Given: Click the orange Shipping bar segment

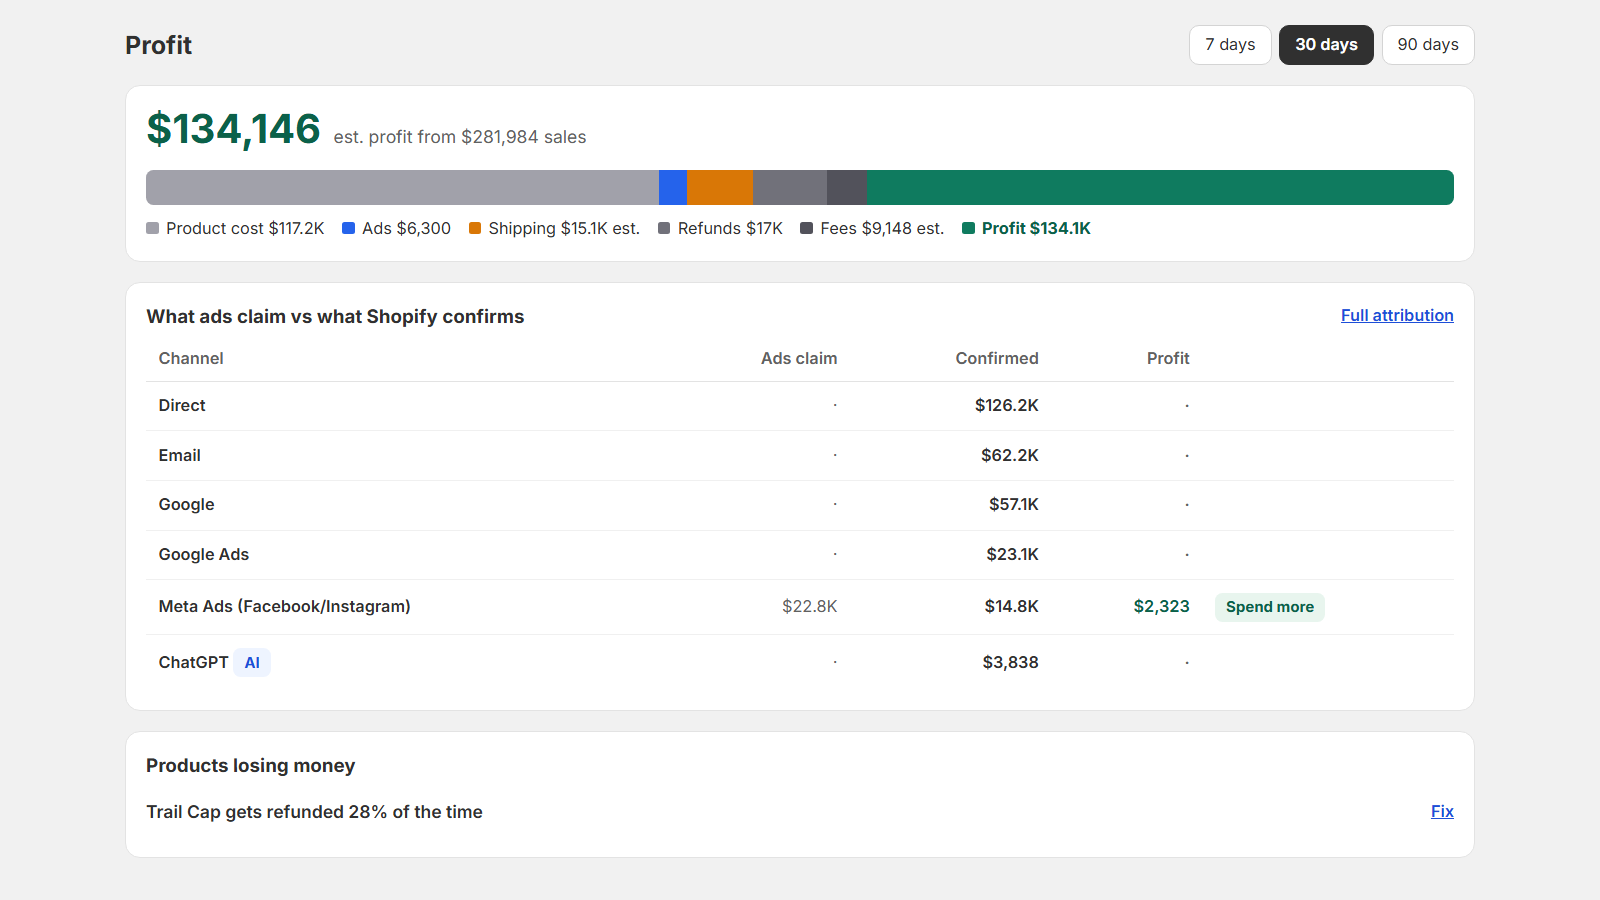Looking at the screenshot, I should 720,188.
